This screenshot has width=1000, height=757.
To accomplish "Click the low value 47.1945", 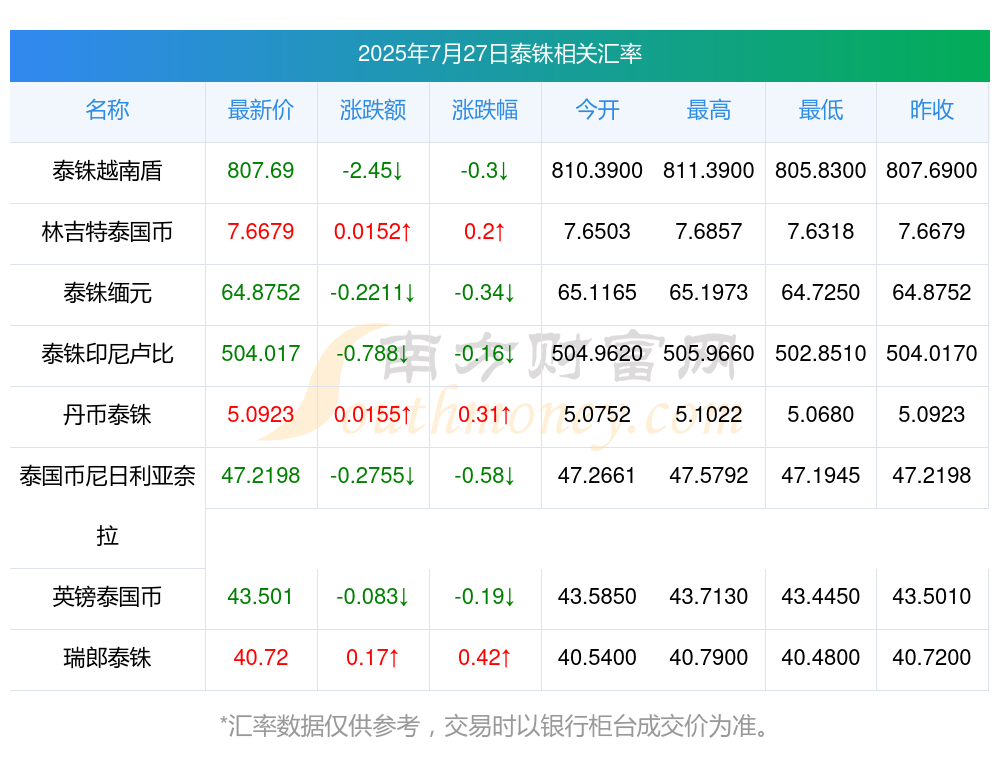I will pyautogui.click(x=821, y=476).
